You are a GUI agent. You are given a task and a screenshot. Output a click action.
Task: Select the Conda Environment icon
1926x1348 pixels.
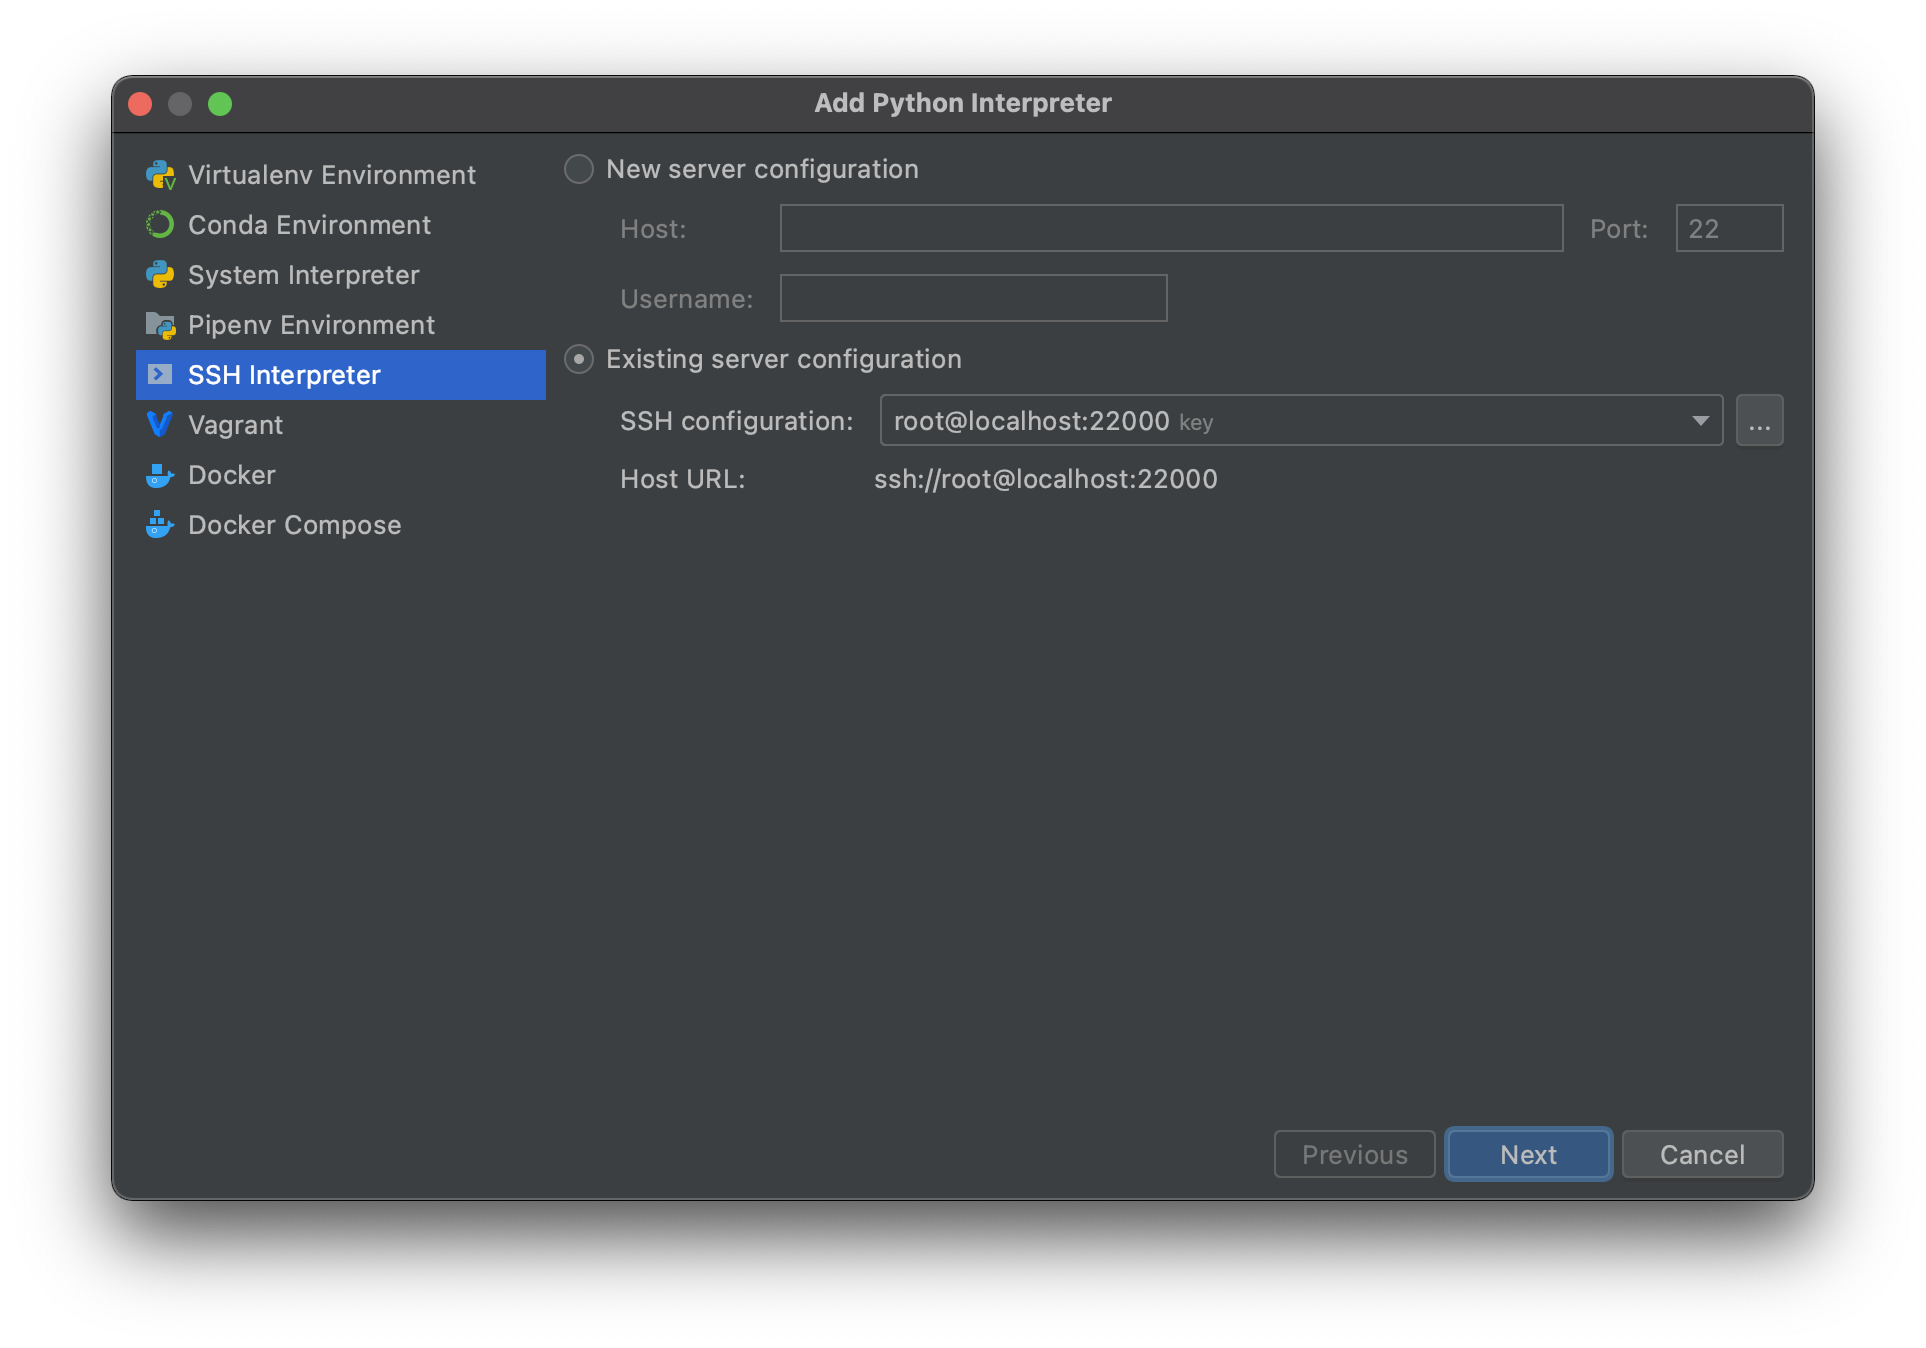coord(161,224)
